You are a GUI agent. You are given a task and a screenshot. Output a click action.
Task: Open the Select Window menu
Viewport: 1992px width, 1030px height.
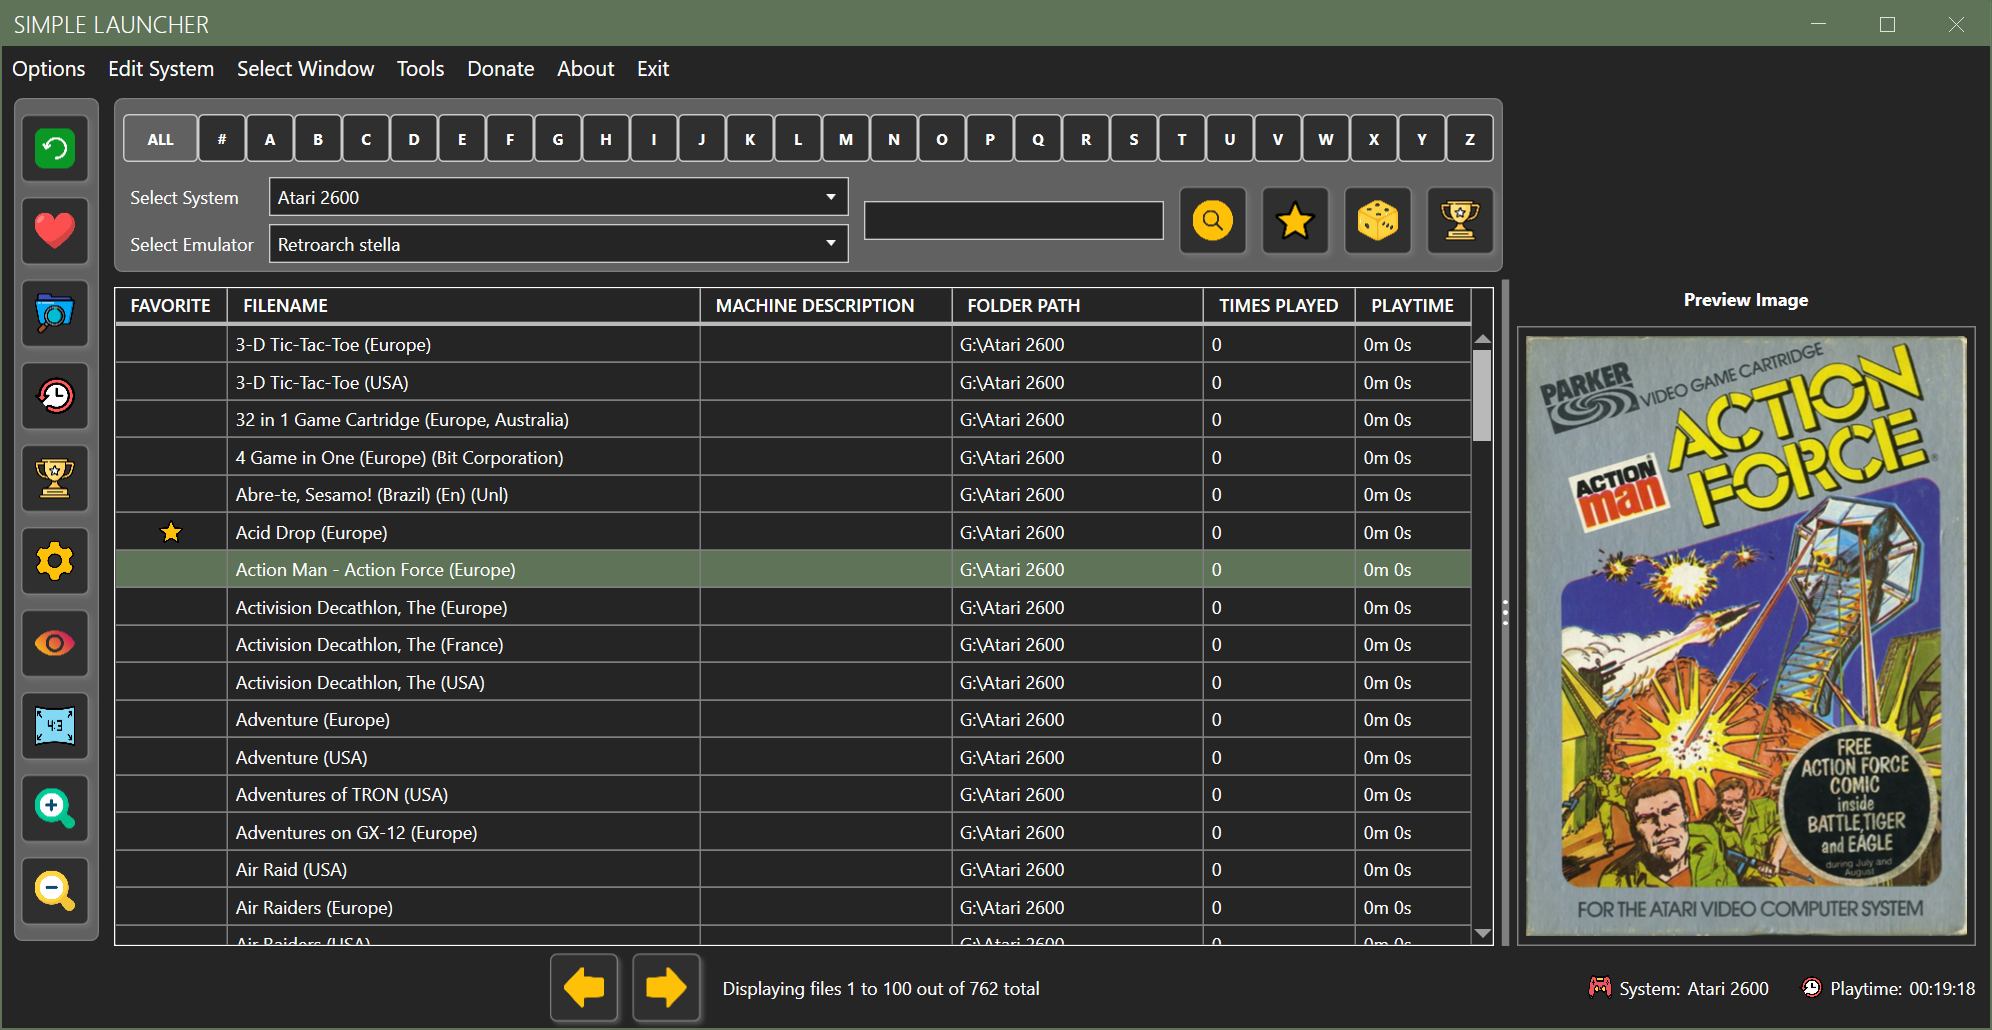(306, 69)
